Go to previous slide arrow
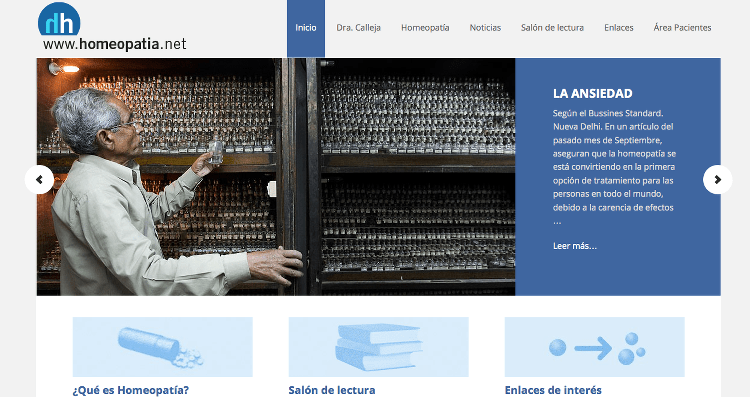The height and width of the screenshot is (397, 750). pos(39,179)
